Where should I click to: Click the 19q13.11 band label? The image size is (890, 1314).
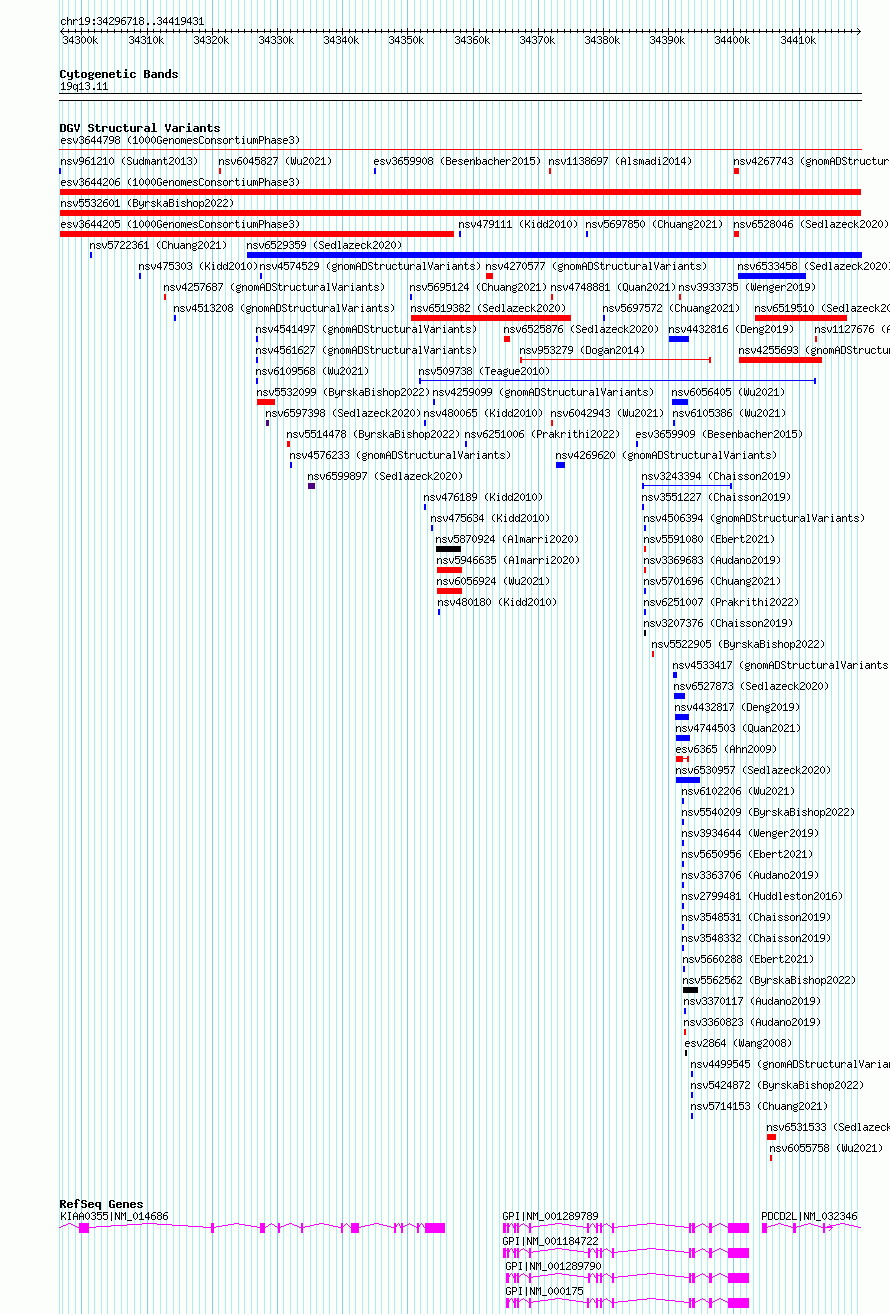[x=84, y=87]
